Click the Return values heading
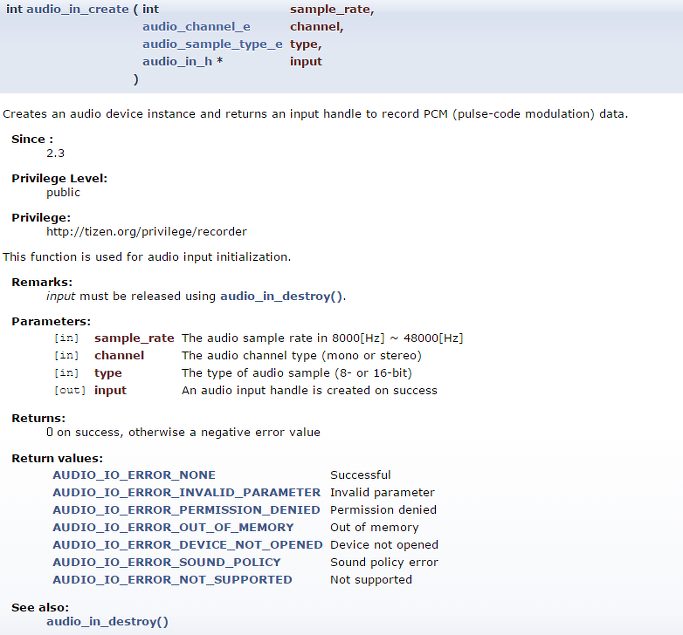Image resolution: width=683 pixels, height=635 pixels. (x=57, y=459)
